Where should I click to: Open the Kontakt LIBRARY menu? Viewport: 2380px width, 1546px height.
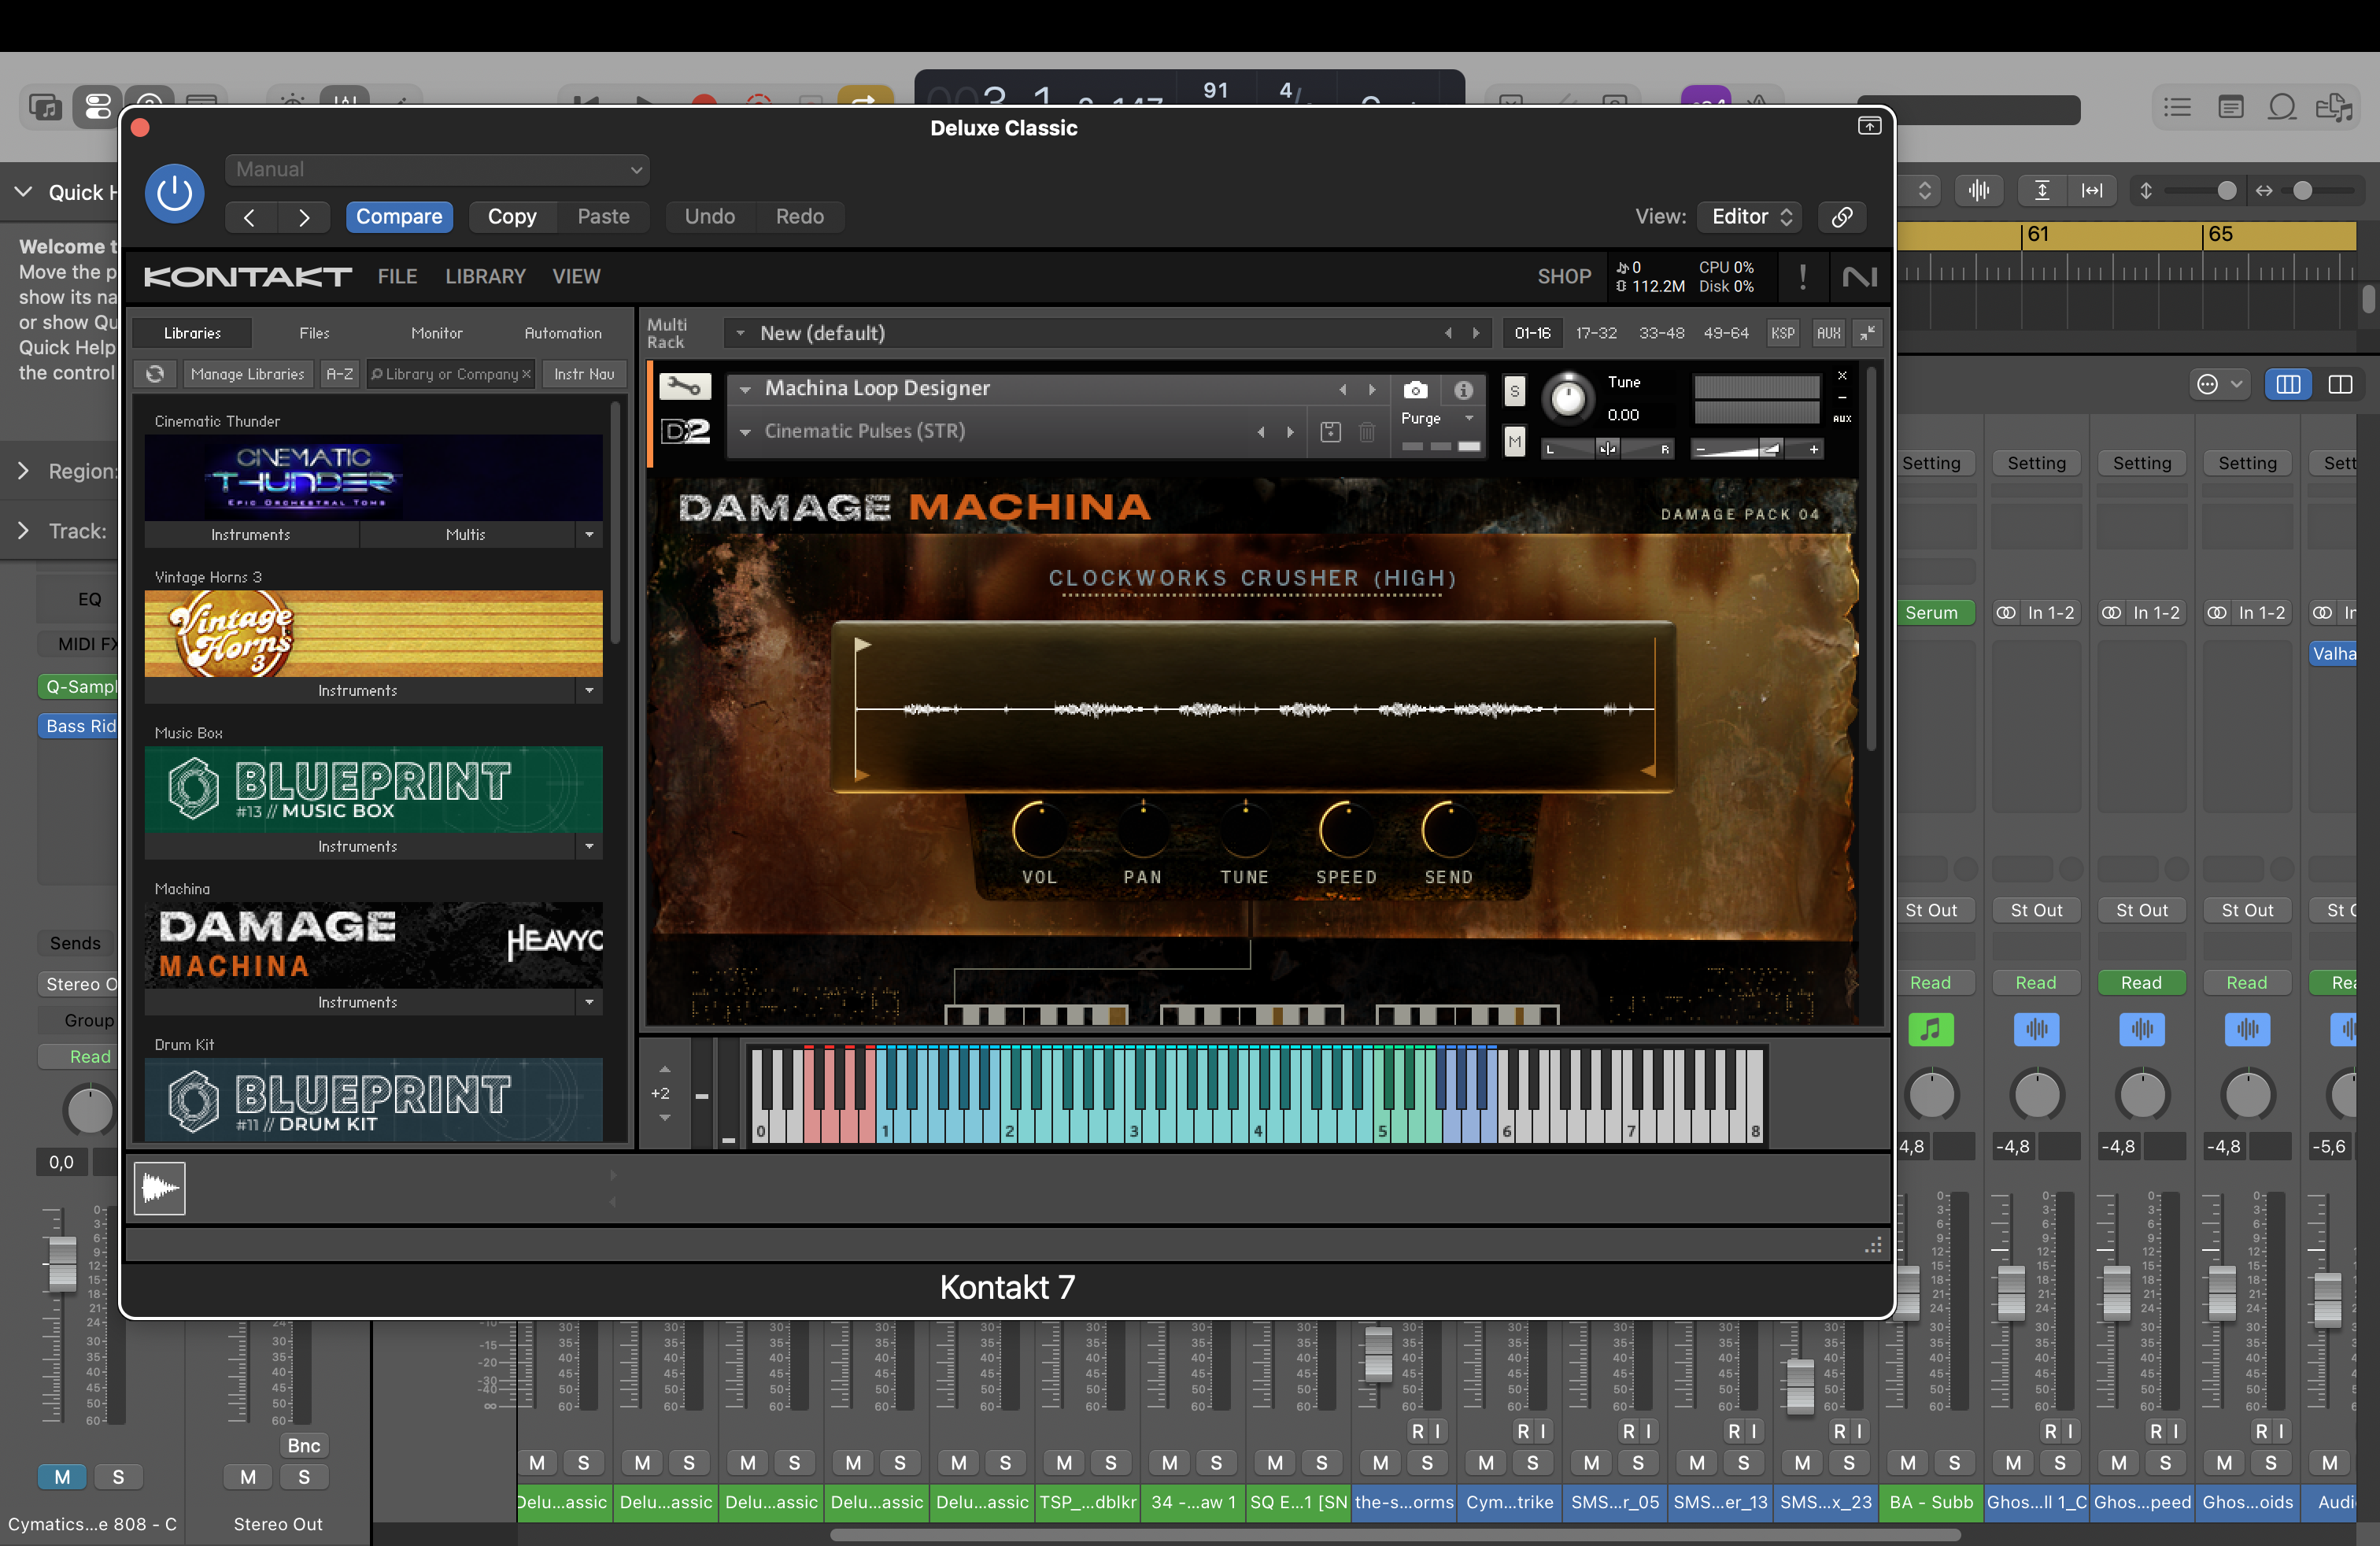click(485, 277)
